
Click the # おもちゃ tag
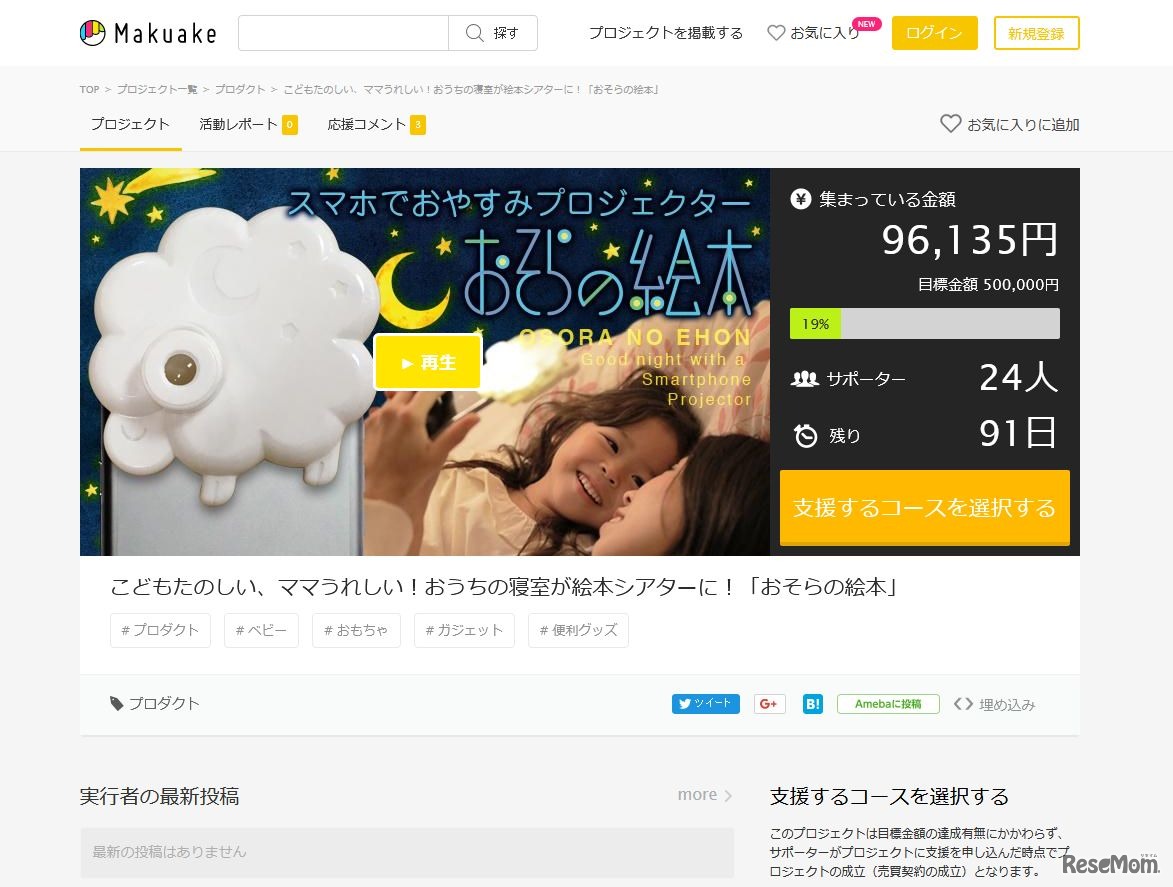356,630
